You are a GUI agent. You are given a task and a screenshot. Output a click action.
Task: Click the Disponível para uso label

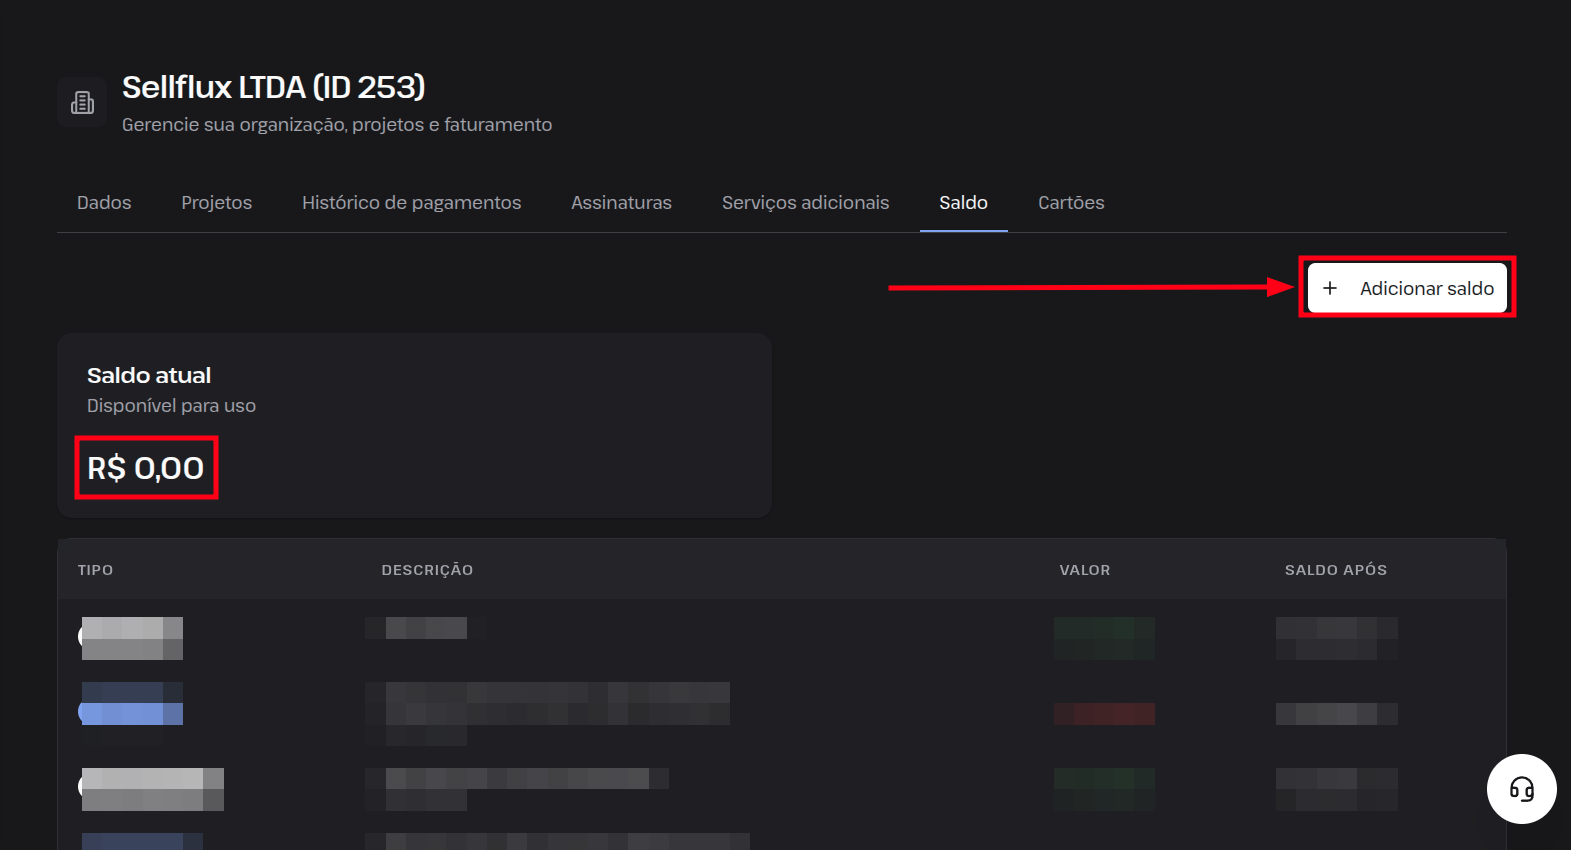click(171, 405)
